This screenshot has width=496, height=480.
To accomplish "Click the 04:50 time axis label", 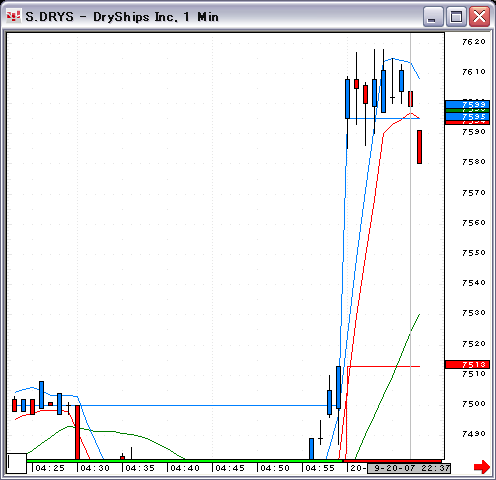I will tap(275, 468).
